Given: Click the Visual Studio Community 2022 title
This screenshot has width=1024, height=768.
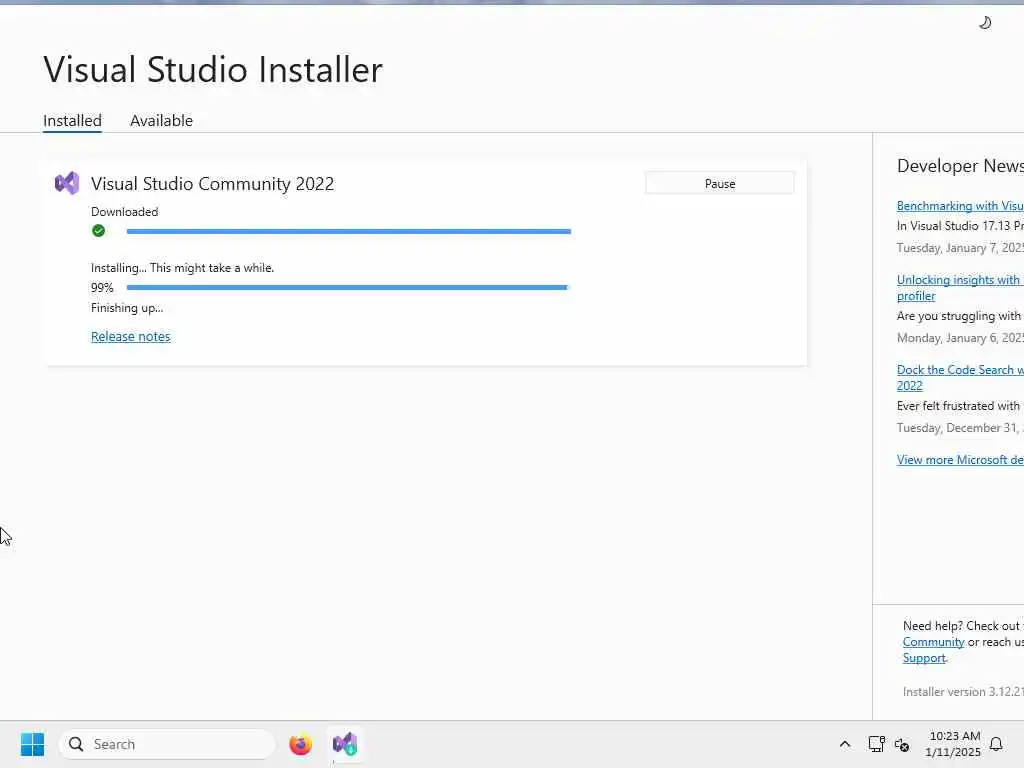Looking at the screenshot, I should [212, 184].
